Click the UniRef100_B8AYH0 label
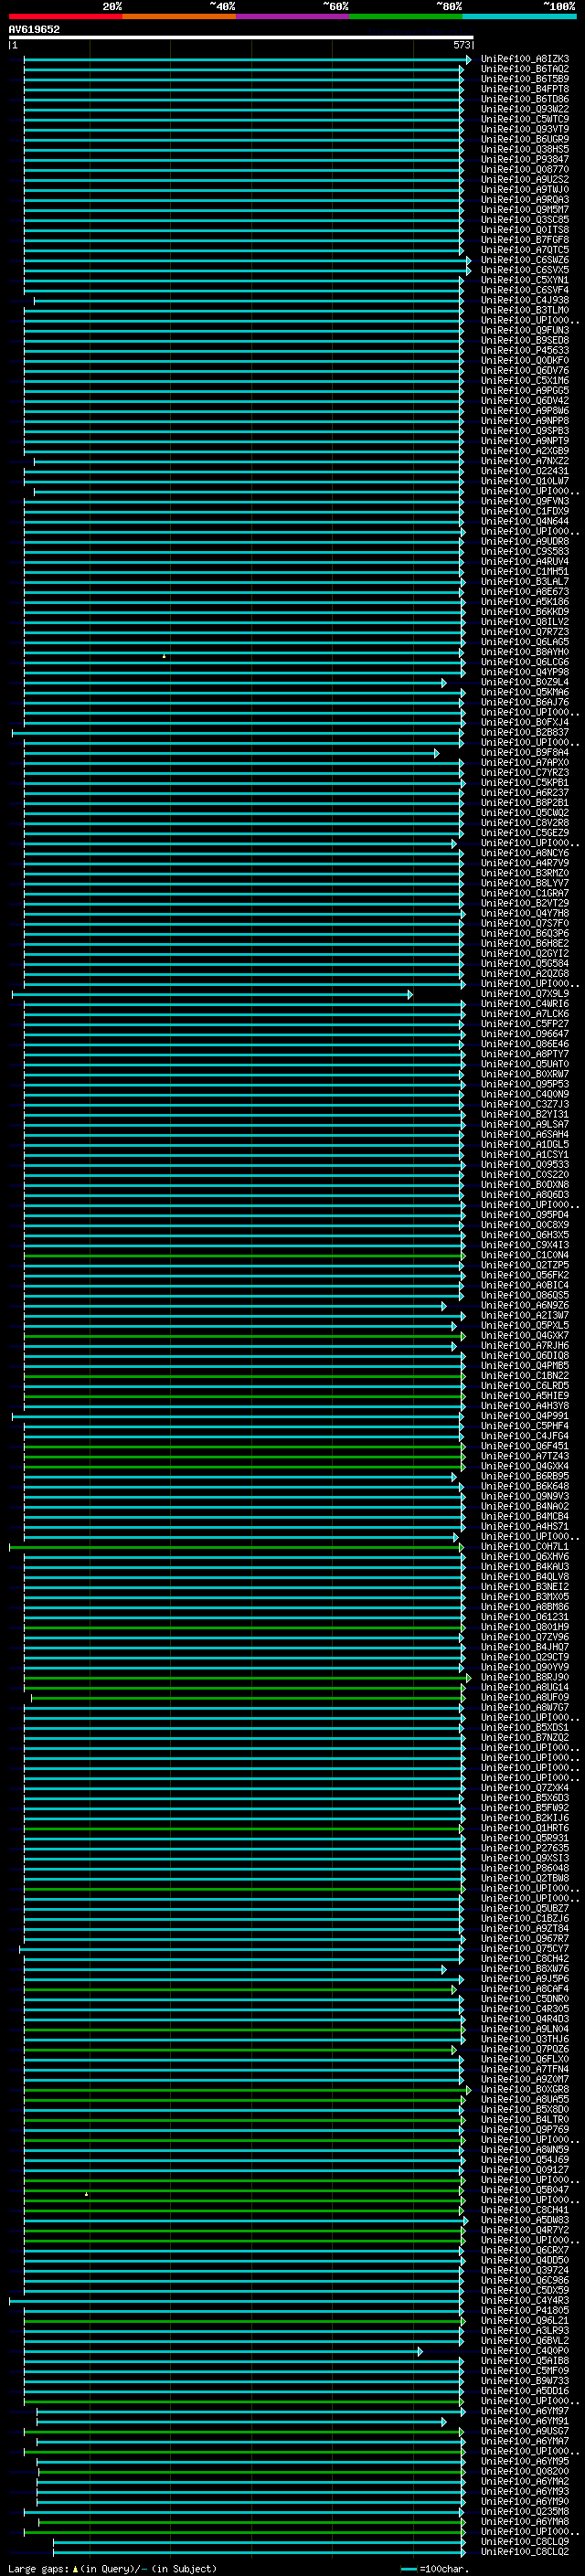The width and height of the screenshot is (585, 2576). 525,652
